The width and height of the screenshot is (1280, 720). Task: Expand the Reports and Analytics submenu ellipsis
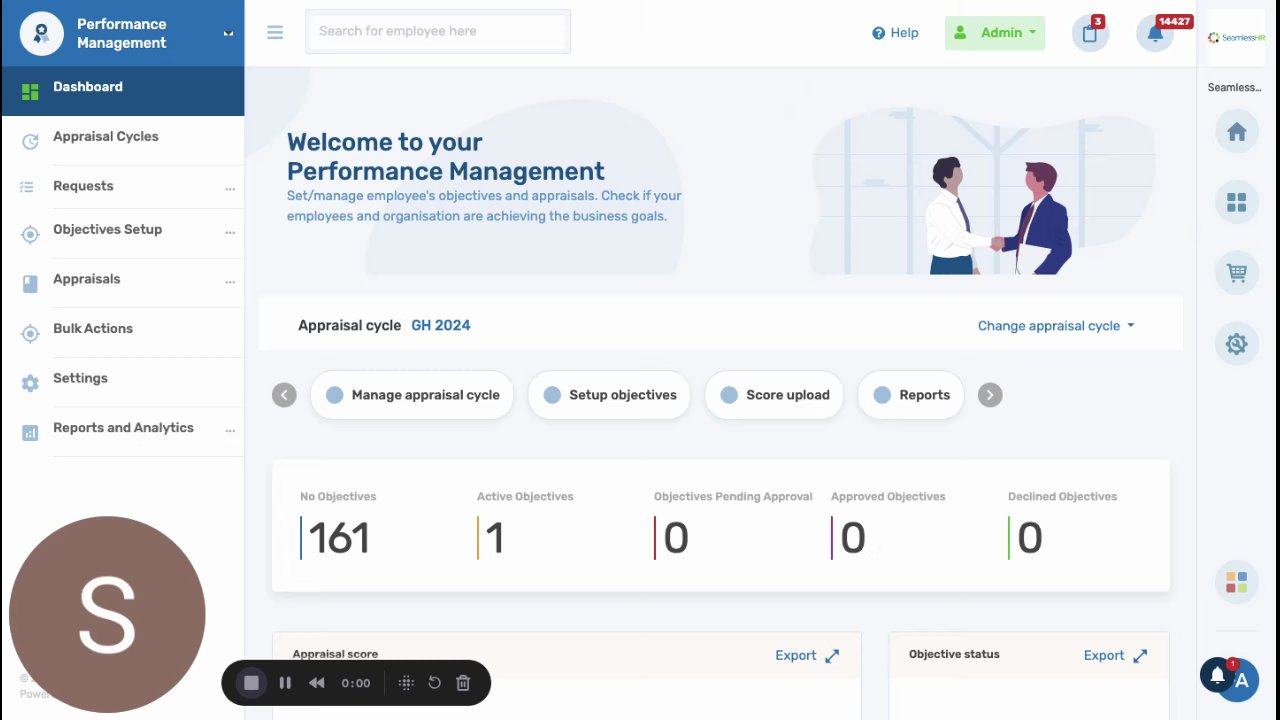pos(230,430)
